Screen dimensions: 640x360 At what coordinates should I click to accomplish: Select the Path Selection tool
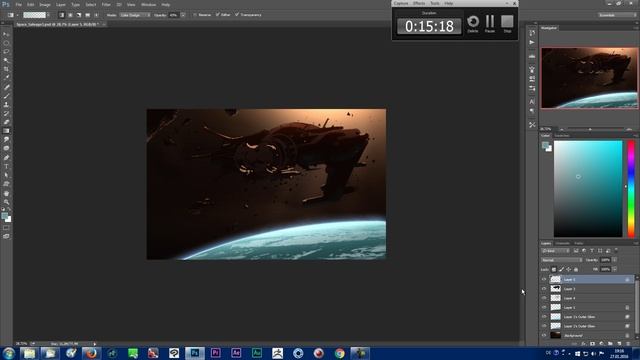click(6, 175)
